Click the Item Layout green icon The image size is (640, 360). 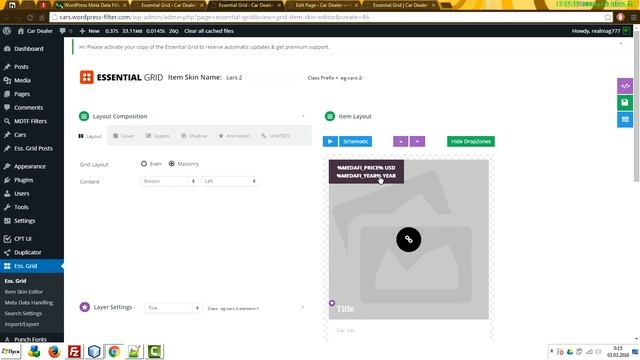[x=329, y=116]
